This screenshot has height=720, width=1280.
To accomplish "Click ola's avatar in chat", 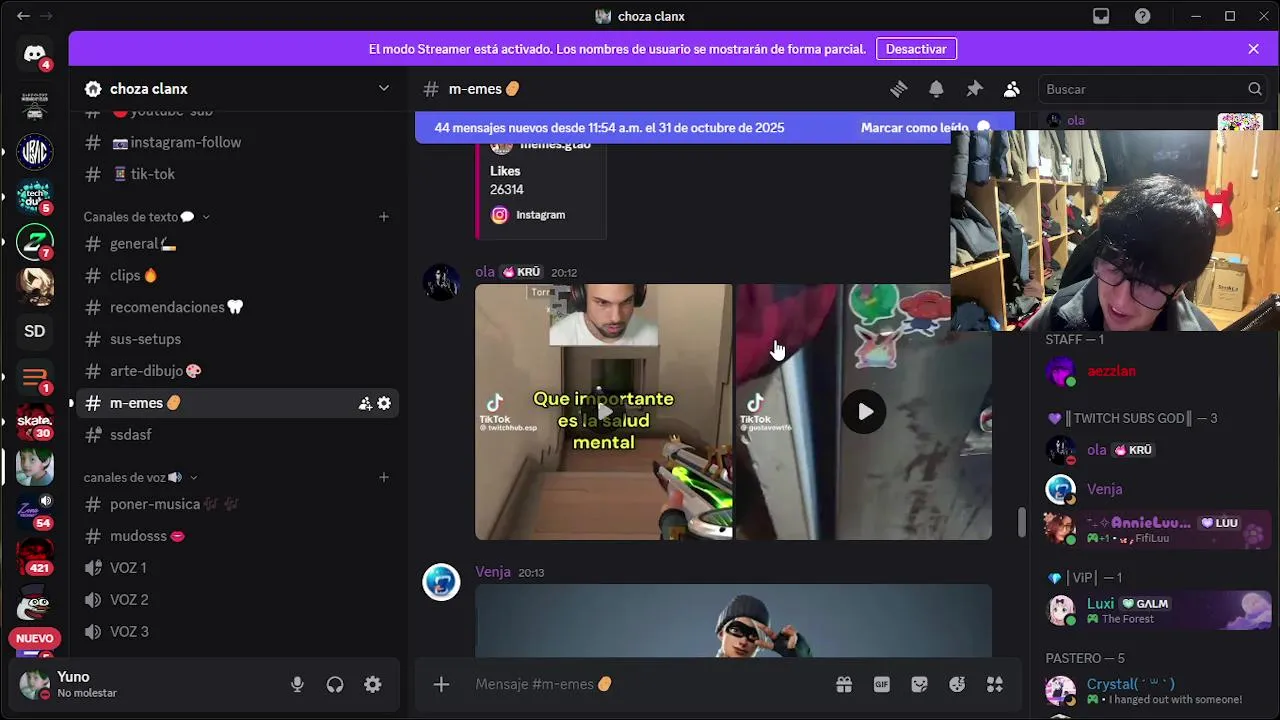I will 441,283.
